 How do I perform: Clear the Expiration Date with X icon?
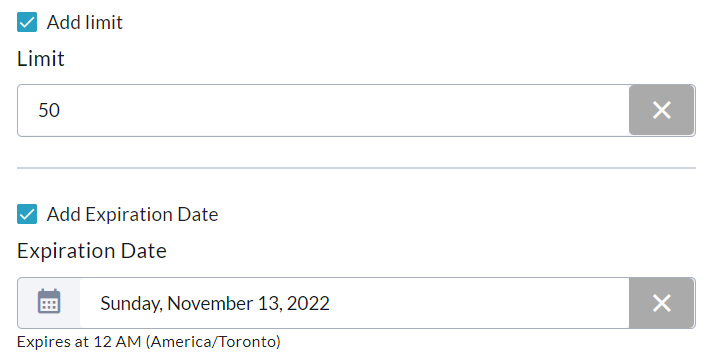[x=662, y=303]
